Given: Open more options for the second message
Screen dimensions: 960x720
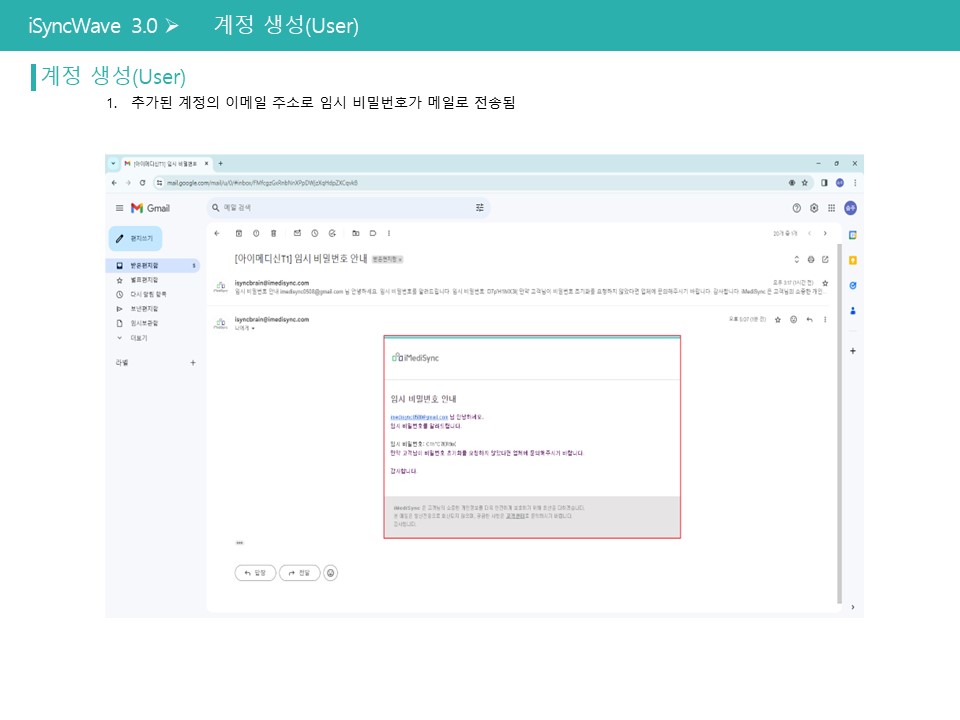Looking at the screenshot, I should point(825,320).
